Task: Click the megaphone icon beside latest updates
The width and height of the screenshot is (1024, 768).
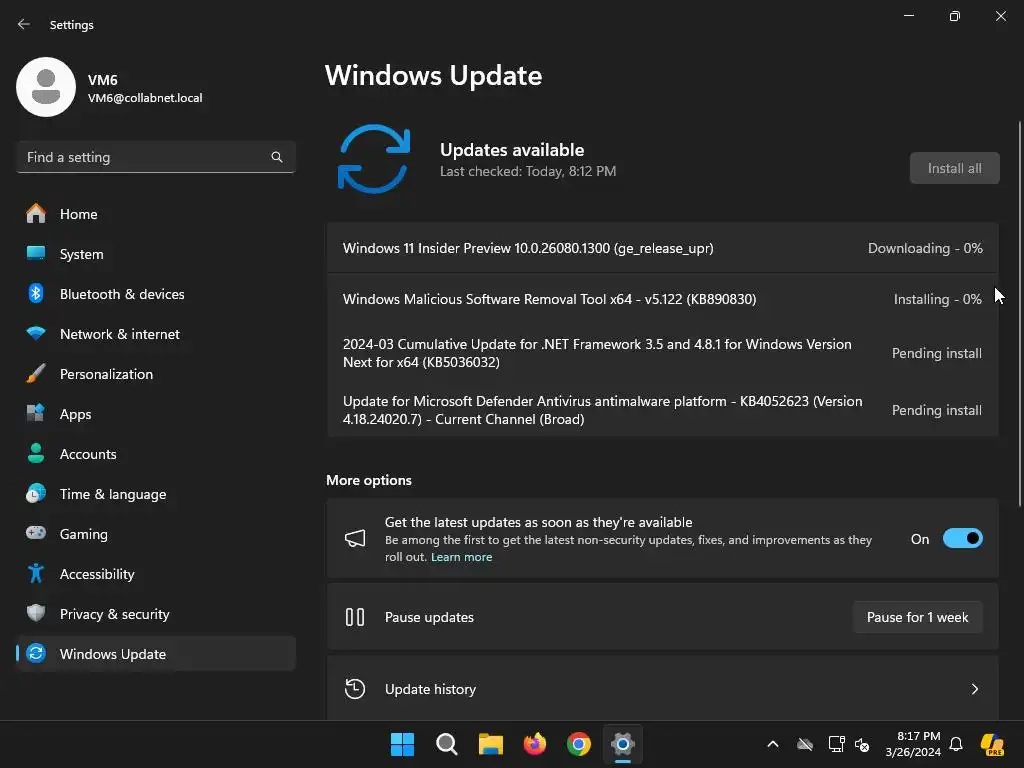Action: [355, 538]
